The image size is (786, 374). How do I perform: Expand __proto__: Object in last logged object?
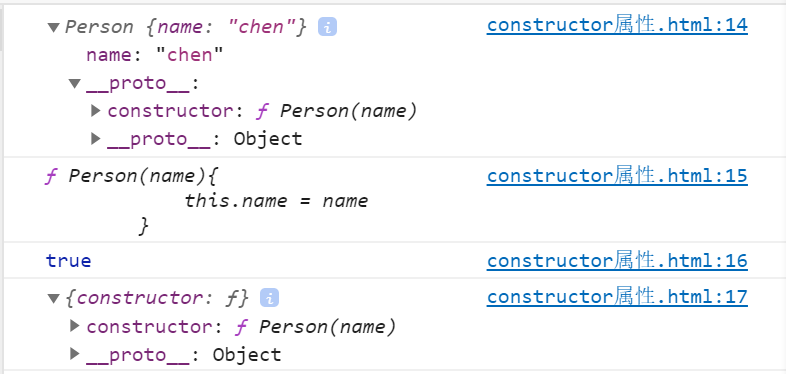tap(75, 354)
